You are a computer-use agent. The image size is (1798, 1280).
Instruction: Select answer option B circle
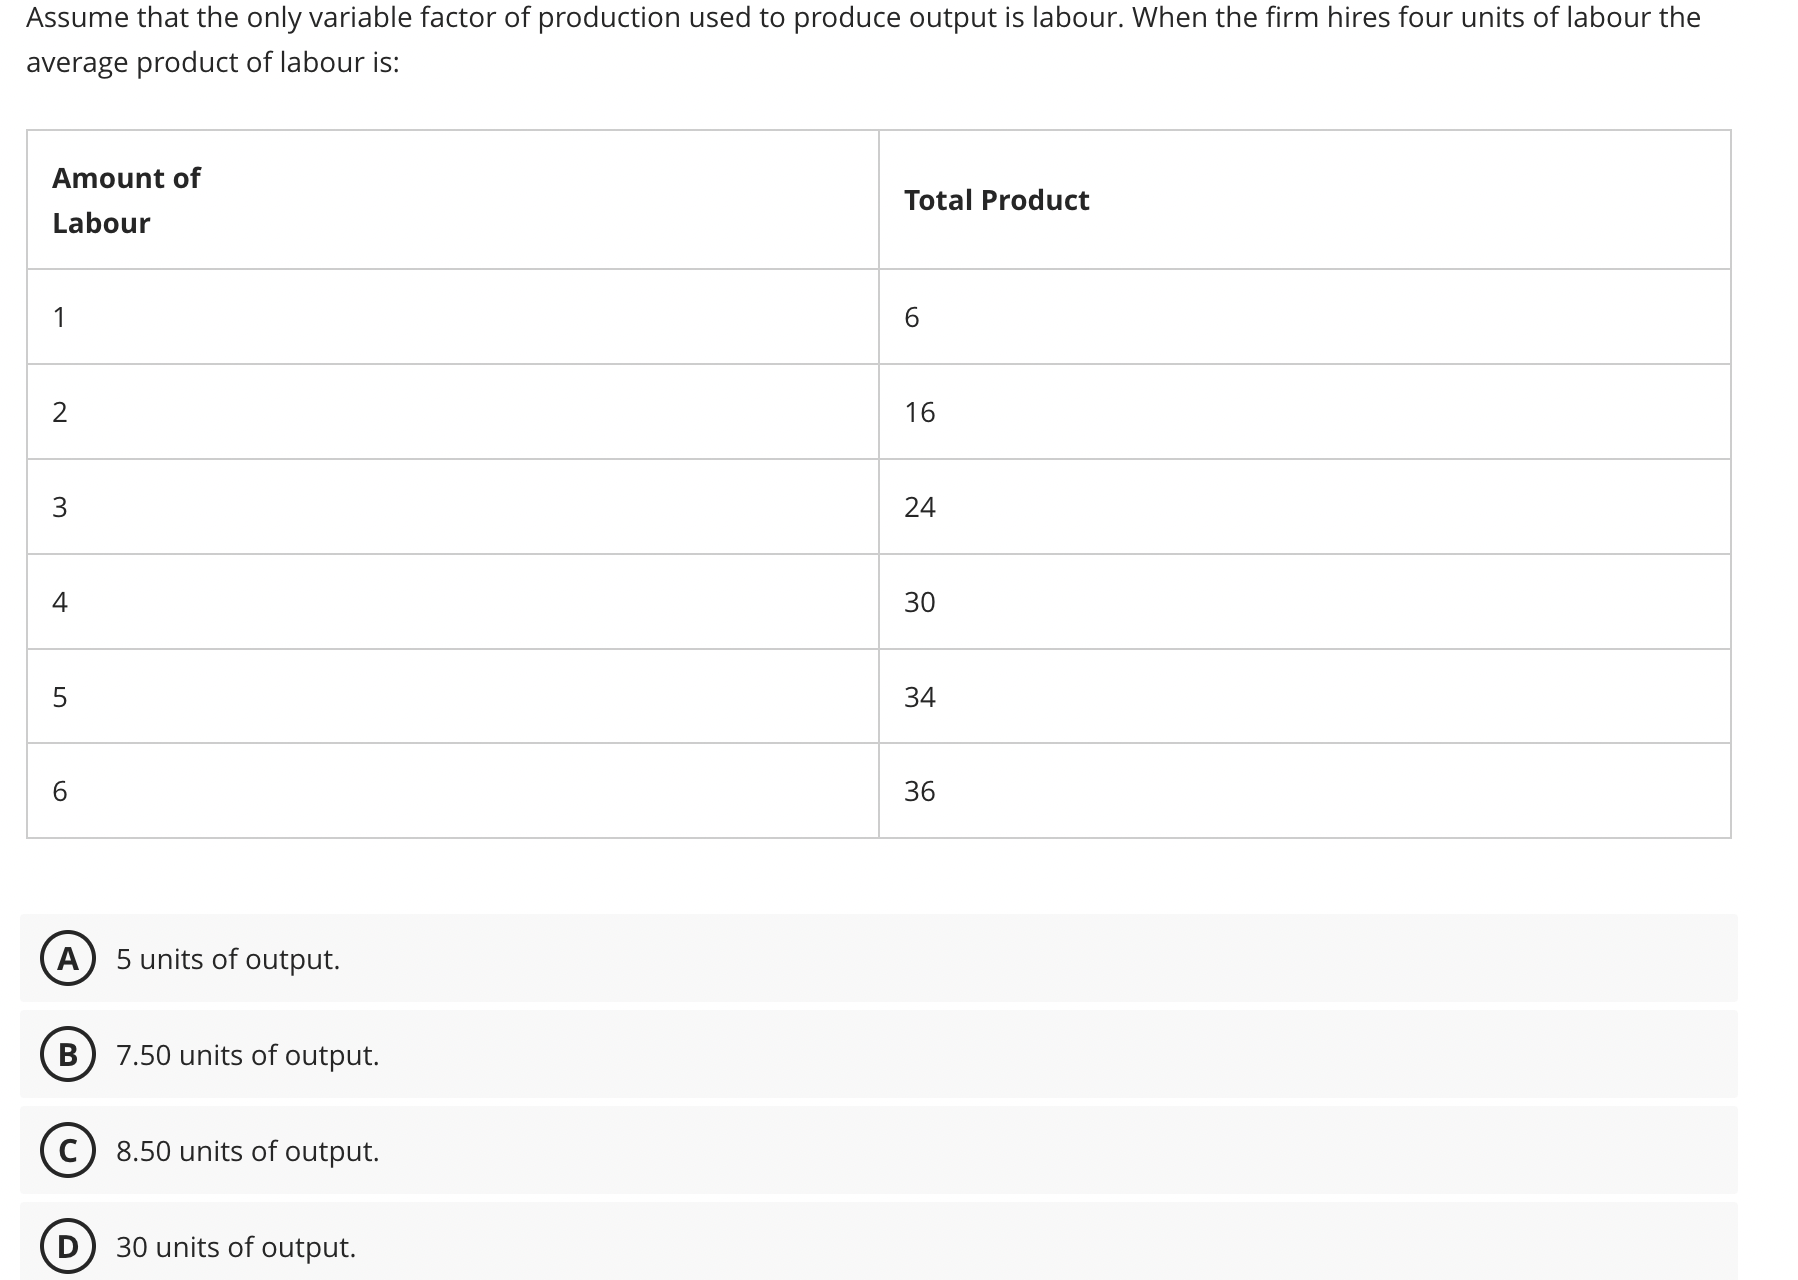(68, 1055)
